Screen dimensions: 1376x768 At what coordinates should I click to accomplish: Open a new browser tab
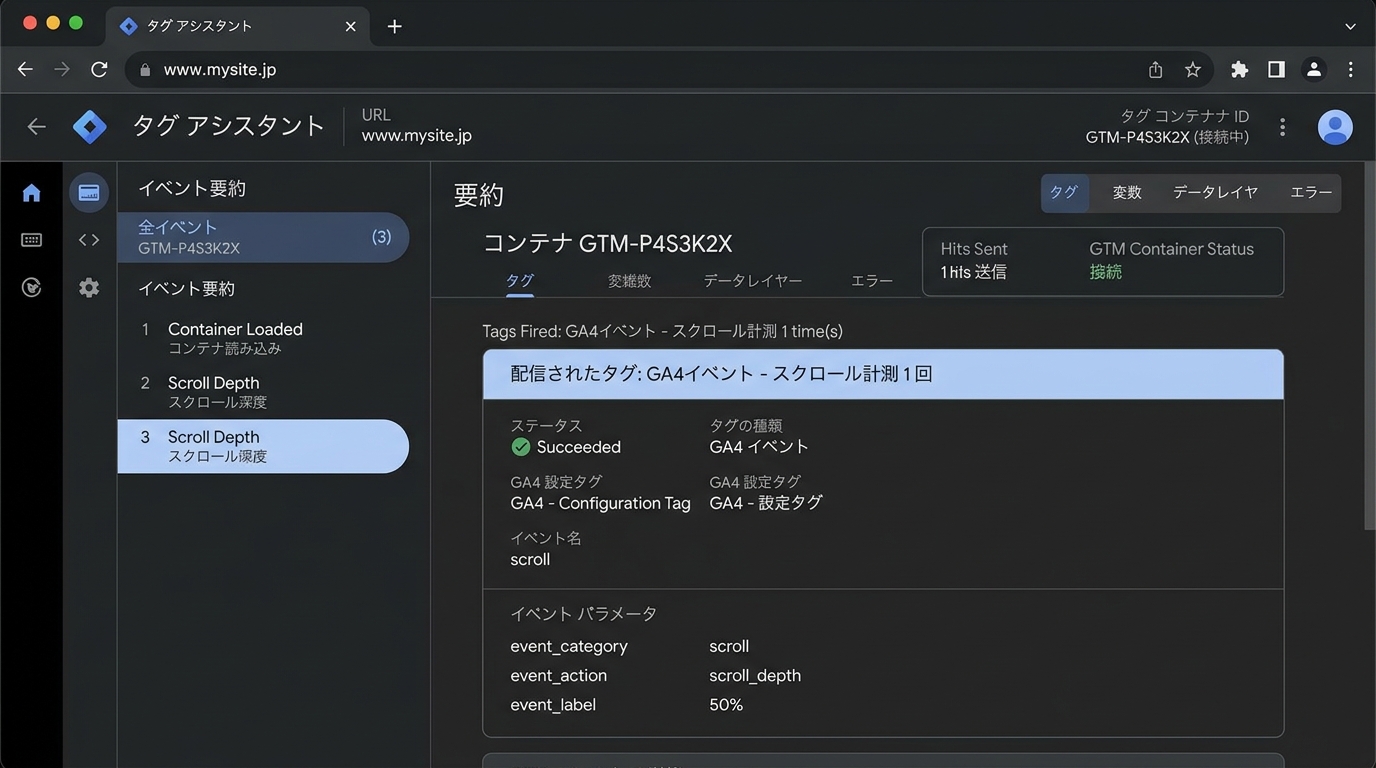click(394, 26)
